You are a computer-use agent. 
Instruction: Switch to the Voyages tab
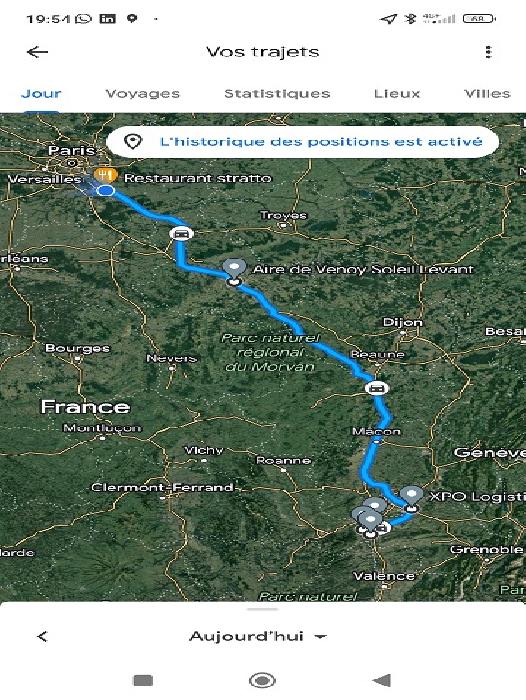coord(142,94)
